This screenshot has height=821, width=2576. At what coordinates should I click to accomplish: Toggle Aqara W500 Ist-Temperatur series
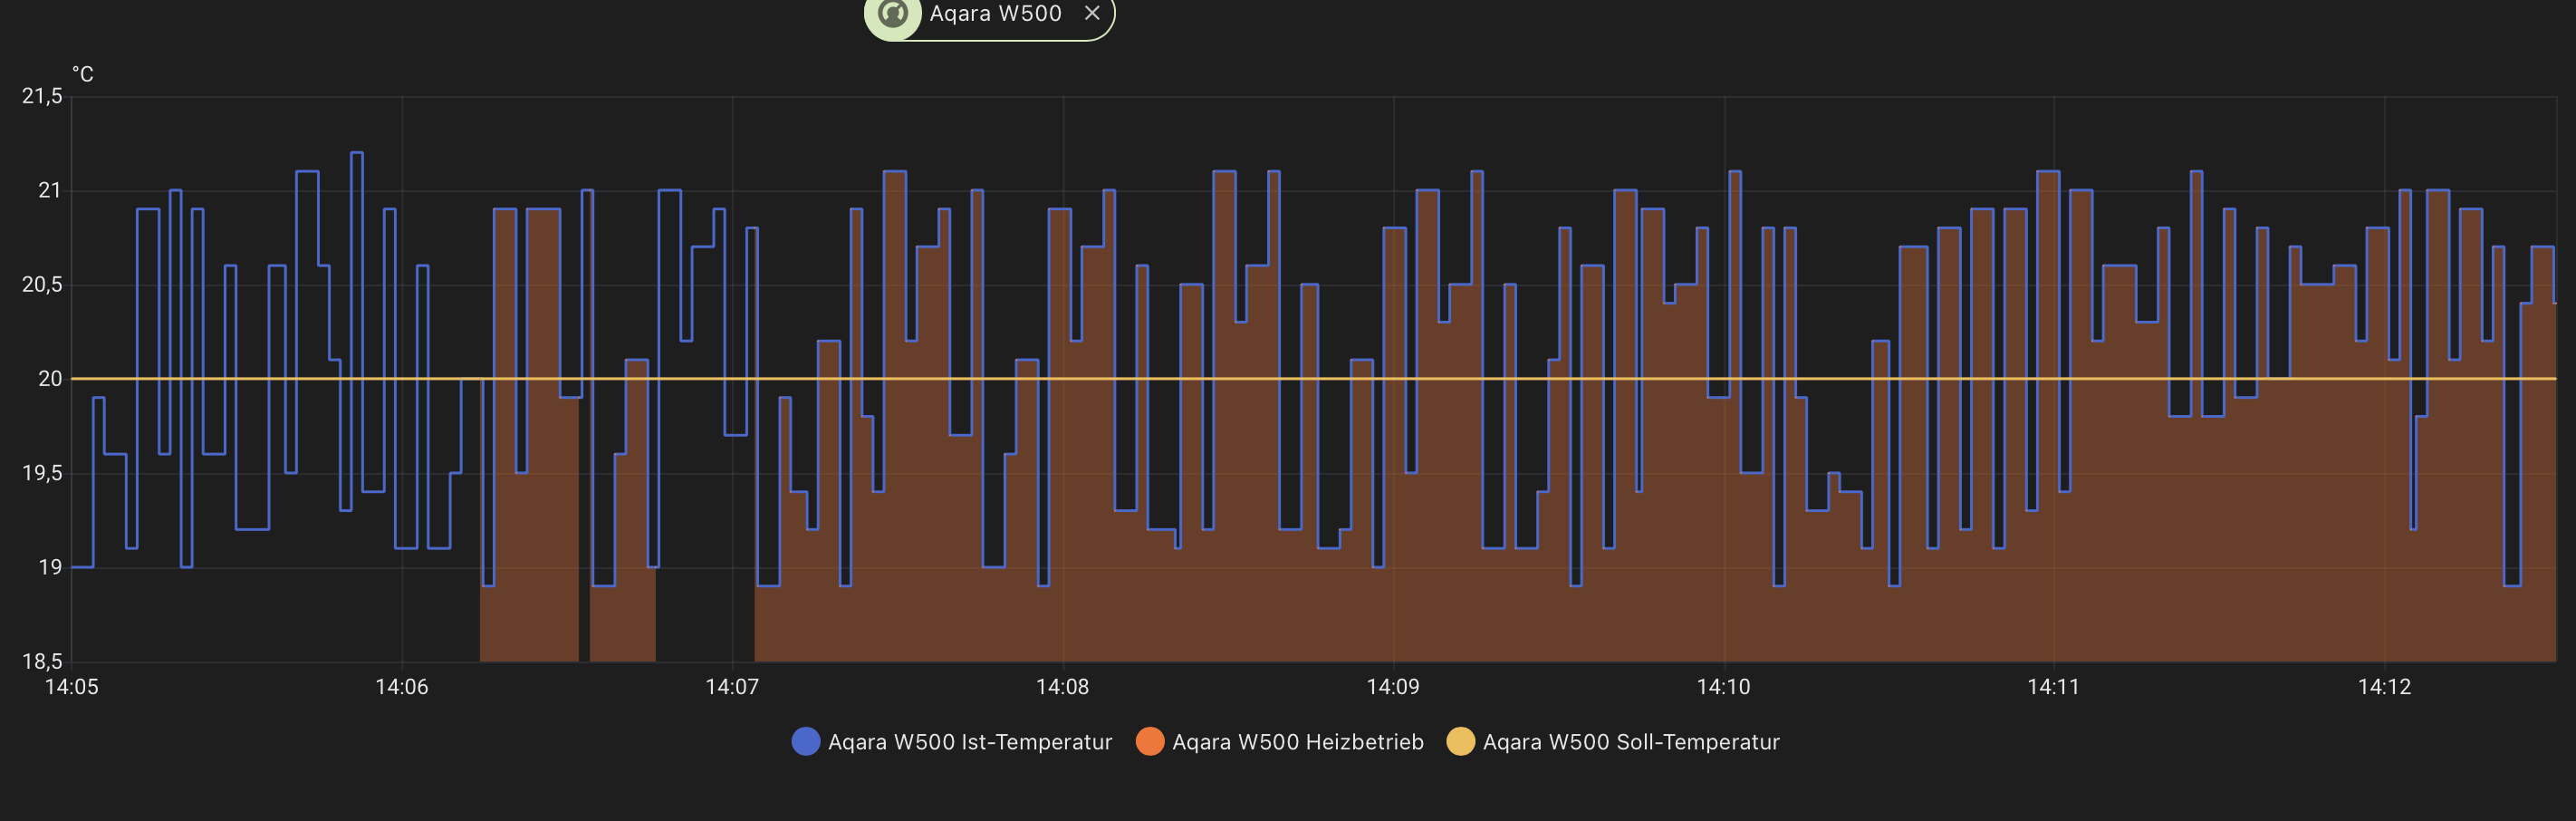951,742
